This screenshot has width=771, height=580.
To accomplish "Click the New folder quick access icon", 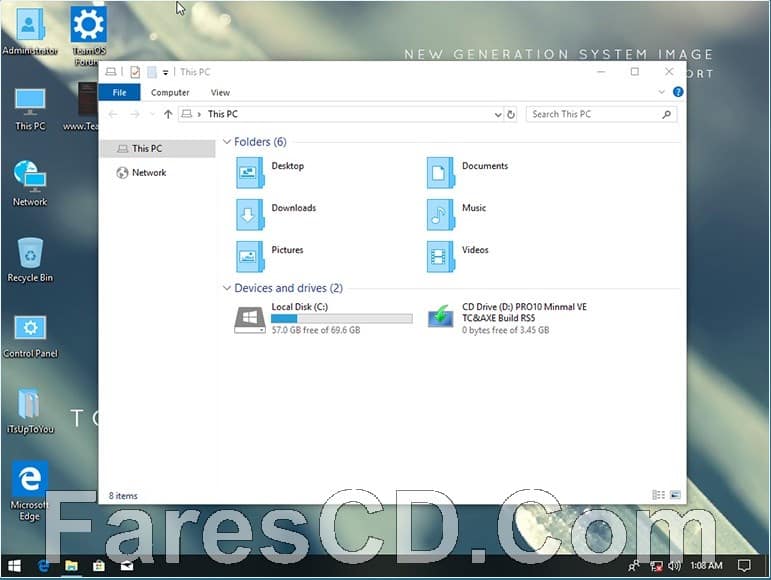I will click(x=152, y=72).
